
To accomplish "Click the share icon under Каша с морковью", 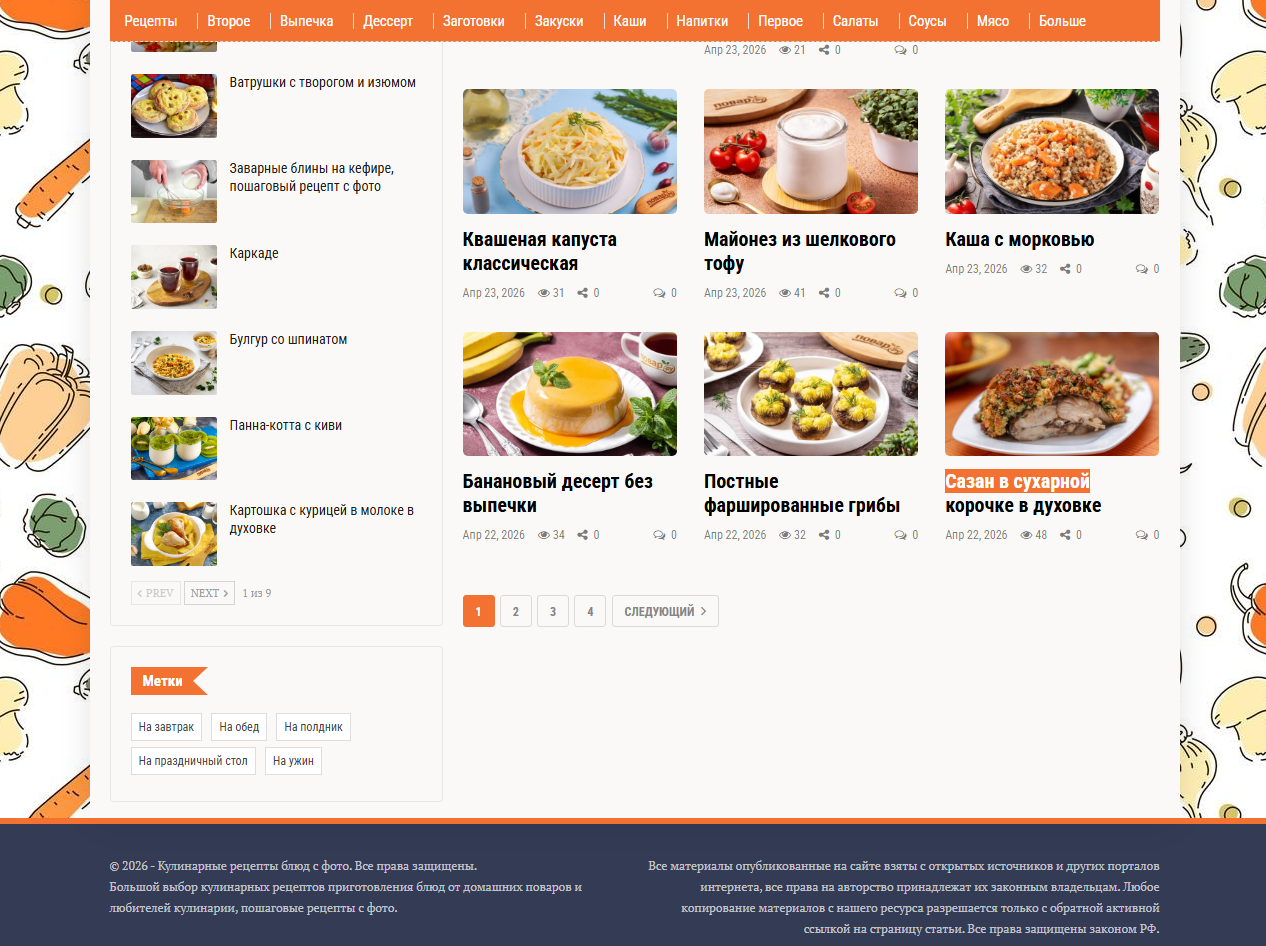I will click(x=1065, y=269).
